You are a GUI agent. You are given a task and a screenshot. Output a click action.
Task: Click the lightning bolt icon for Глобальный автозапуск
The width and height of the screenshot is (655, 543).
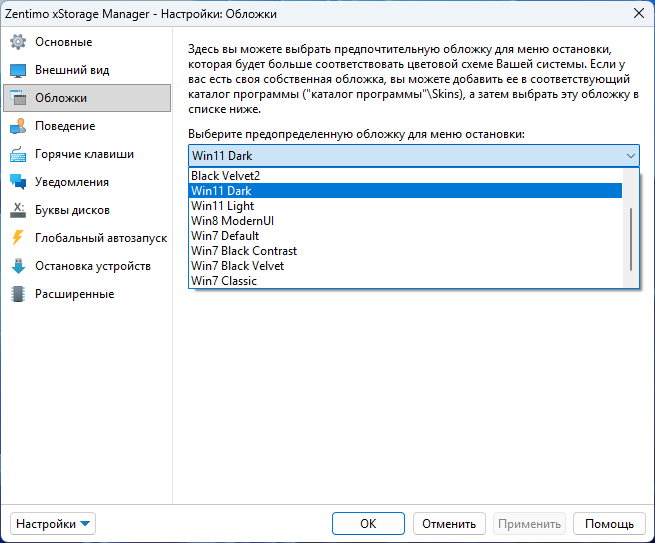[17, 238]
